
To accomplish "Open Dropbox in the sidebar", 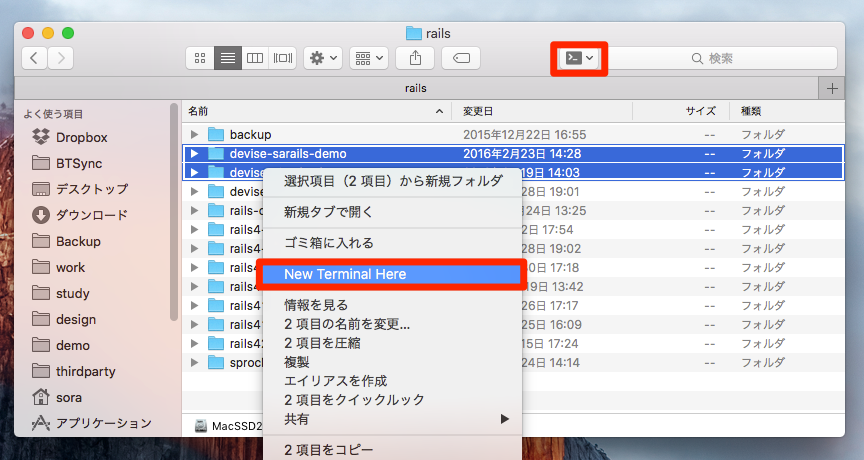I will click(x=81, y=137).
